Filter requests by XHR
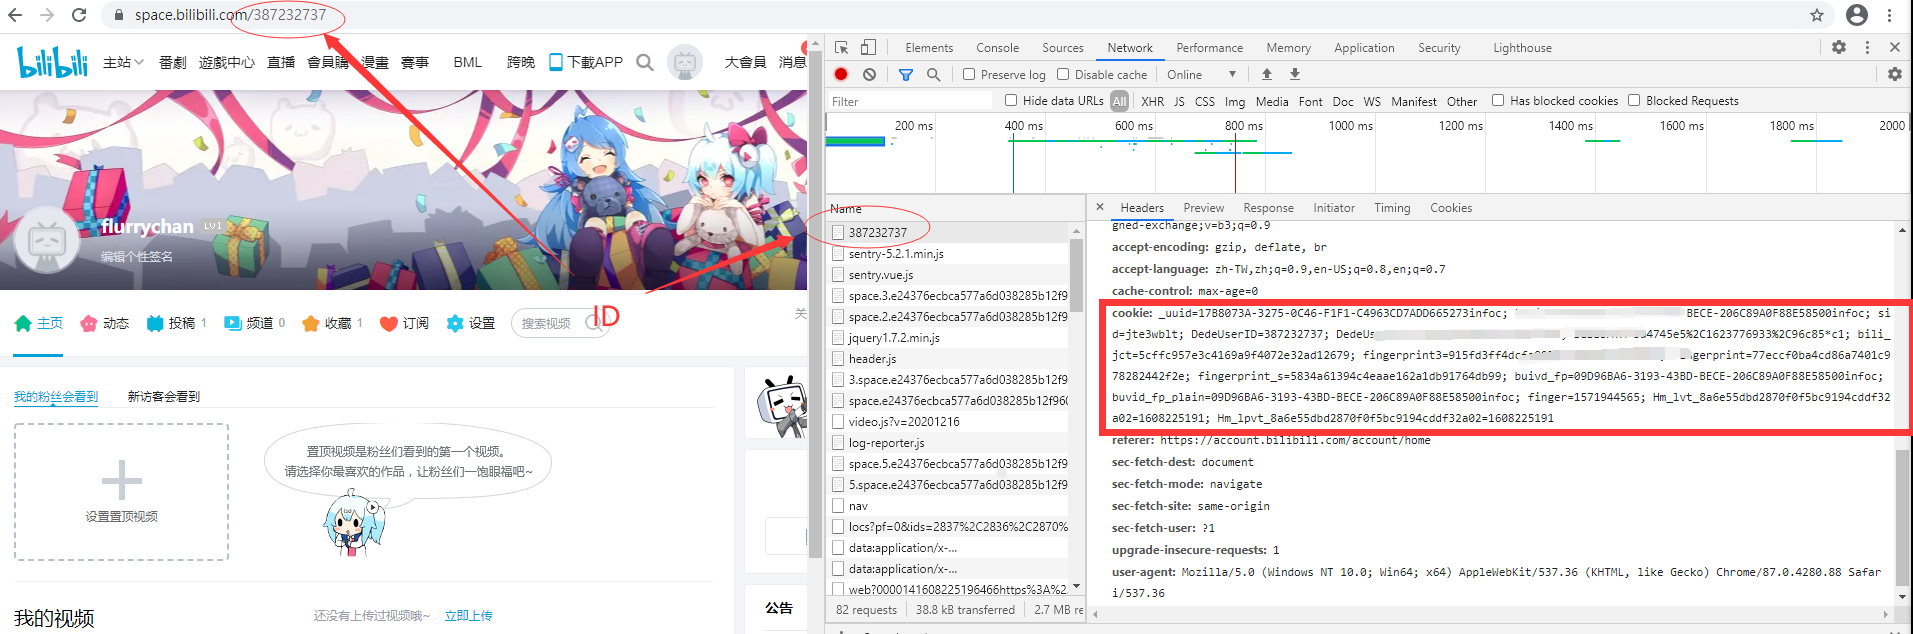 1153,101
